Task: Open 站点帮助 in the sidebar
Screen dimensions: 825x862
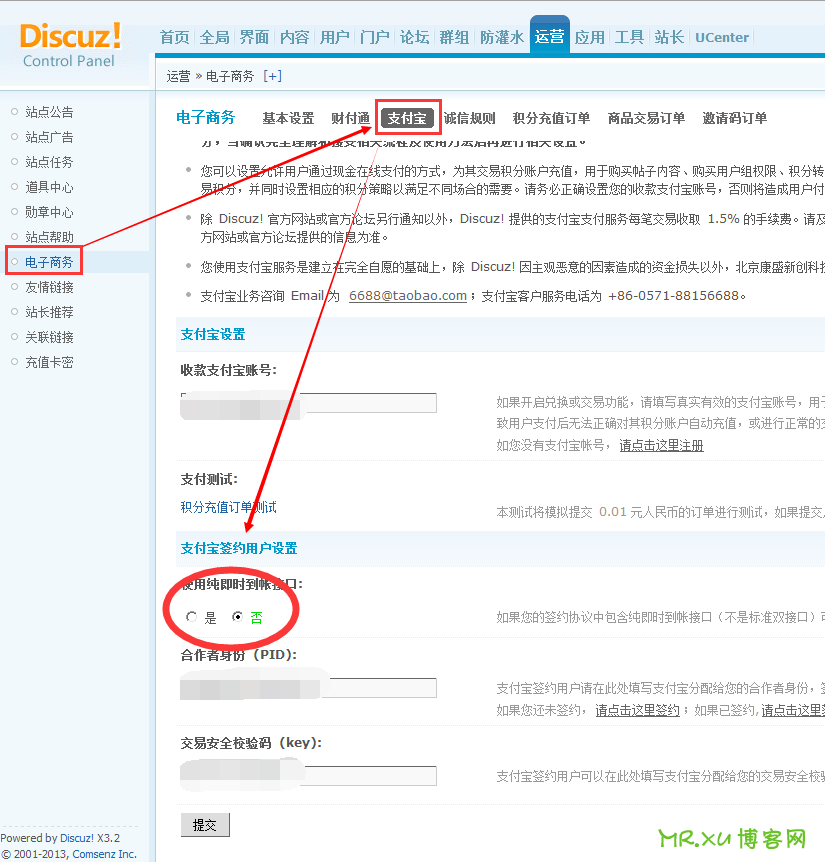Action: coord(49,237)
